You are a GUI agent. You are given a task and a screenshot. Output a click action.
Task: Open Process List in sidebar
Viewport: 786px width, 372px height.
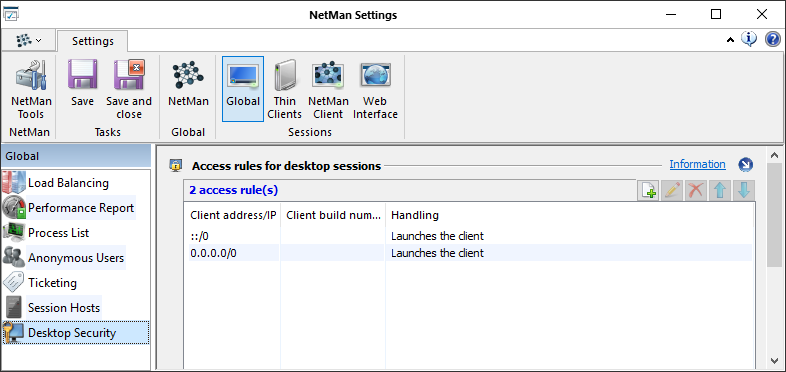58,233
